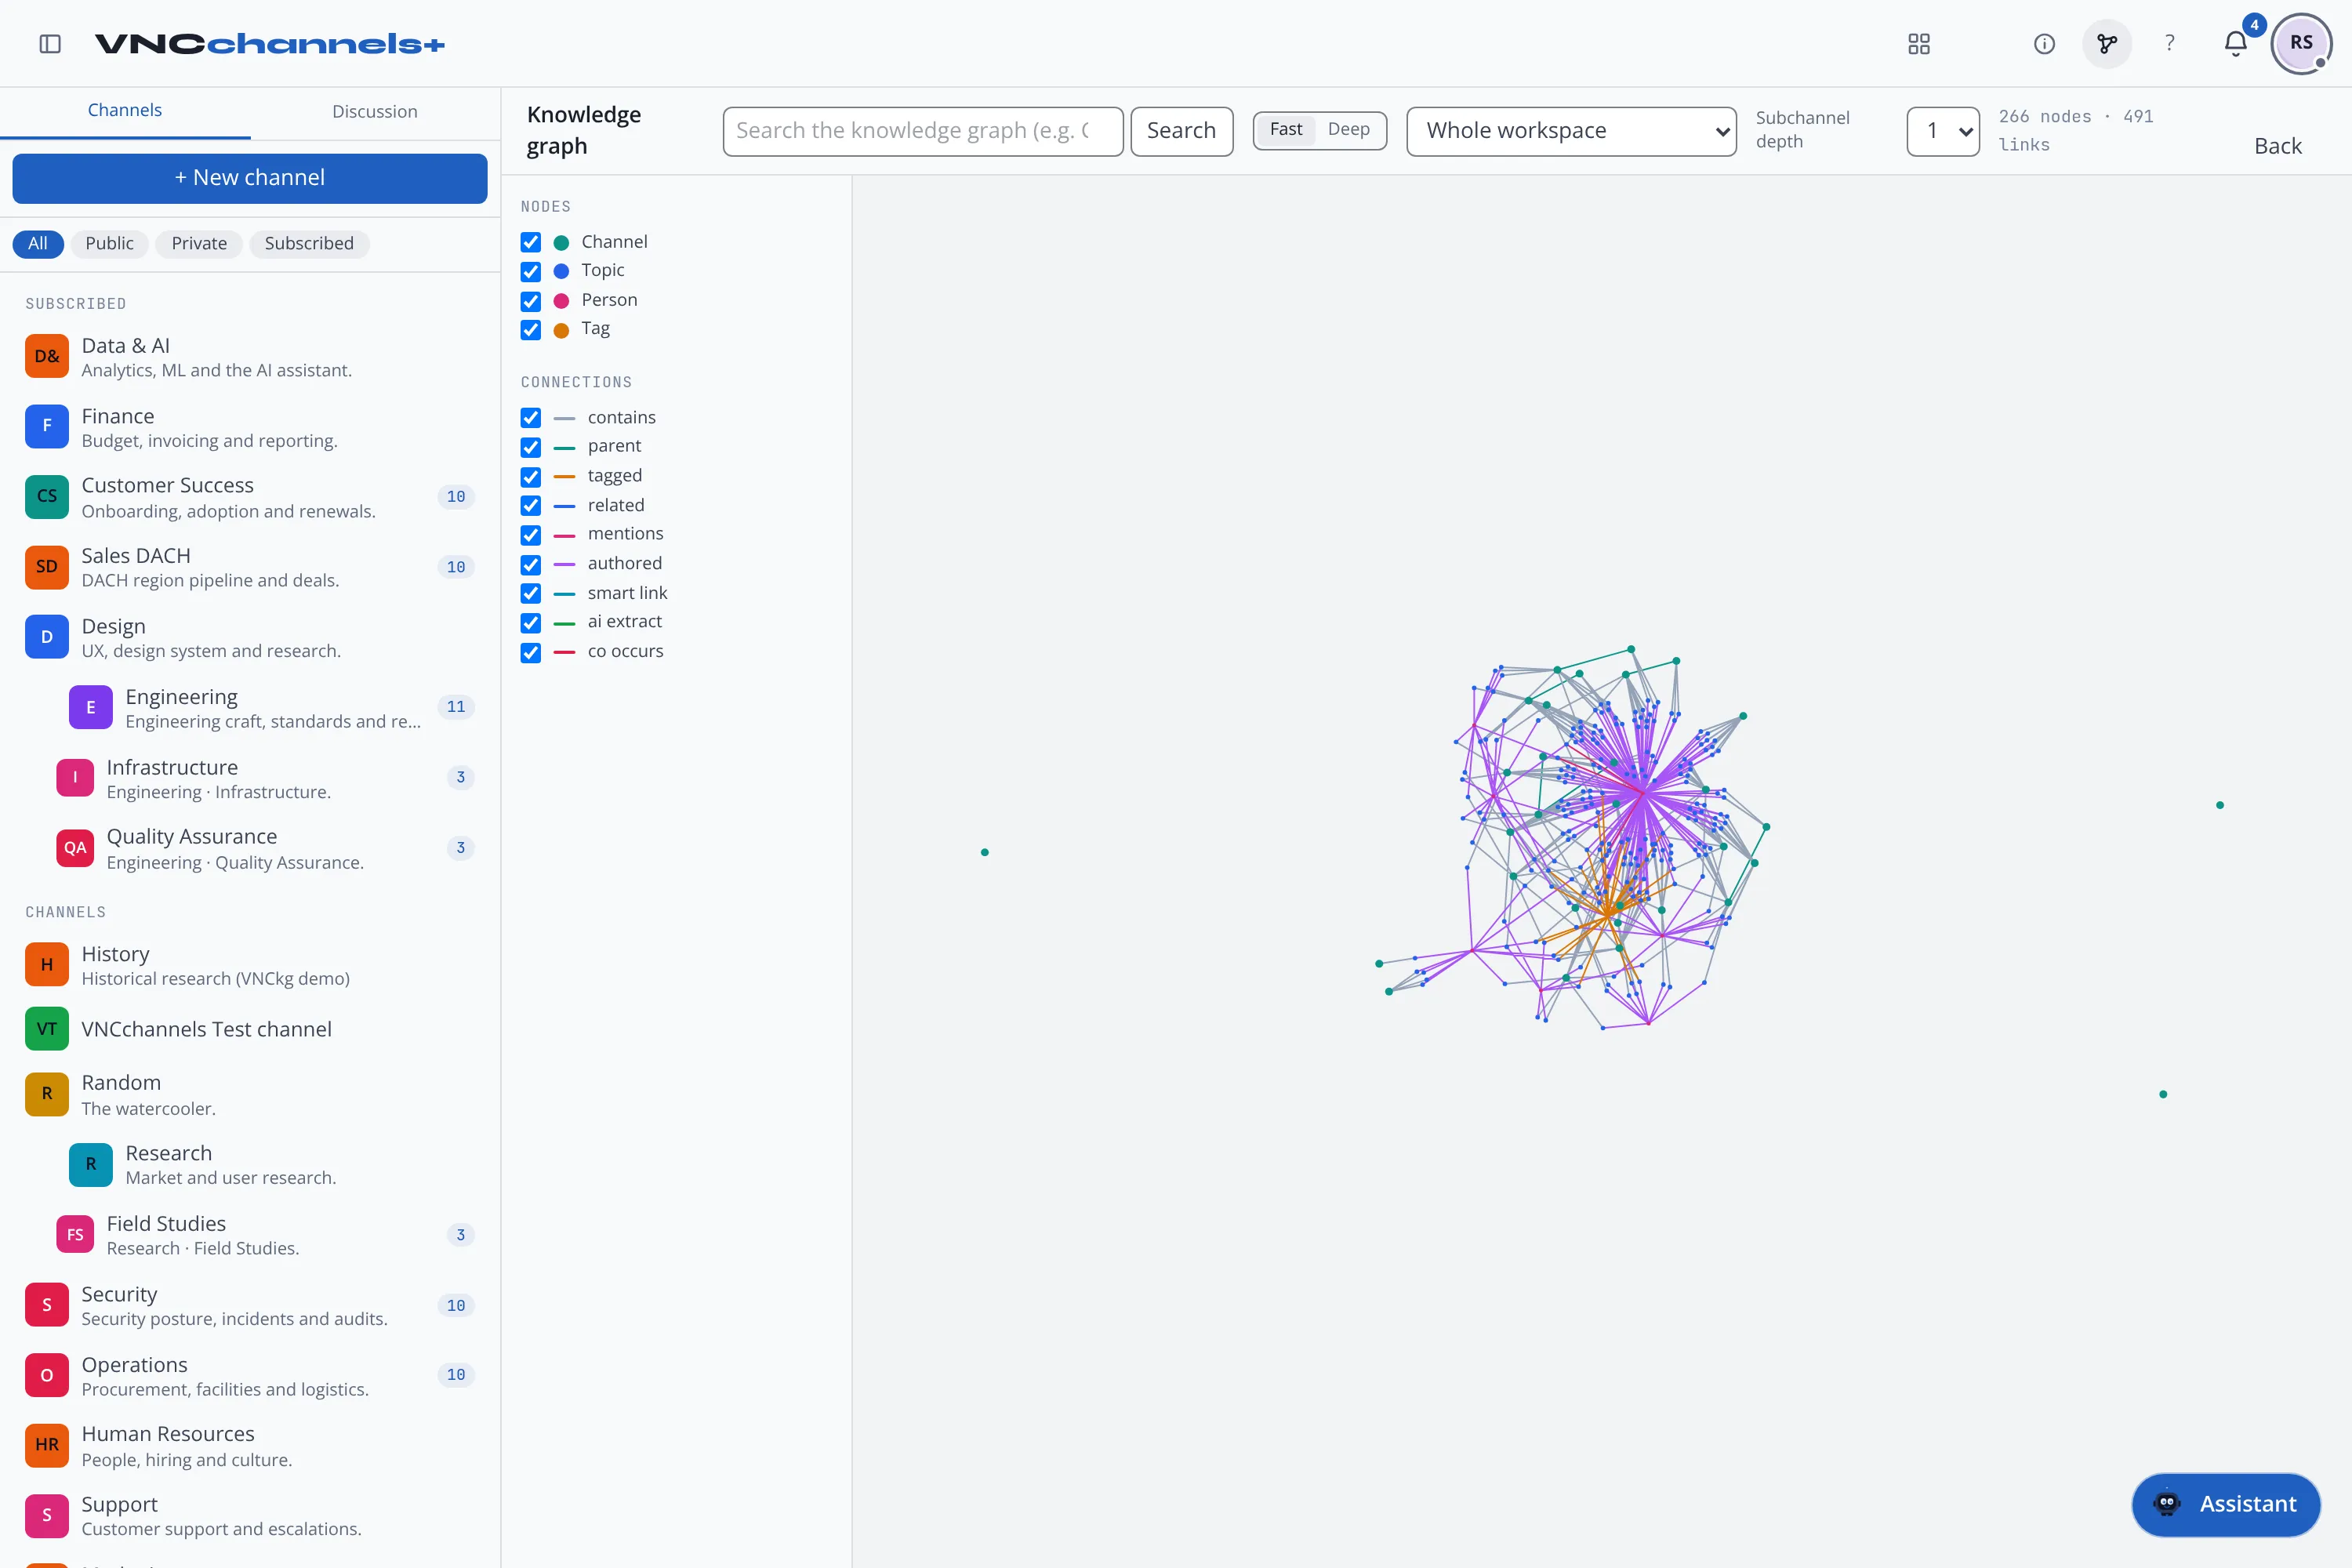Open the Subchannel depth dropdown

1942,131
